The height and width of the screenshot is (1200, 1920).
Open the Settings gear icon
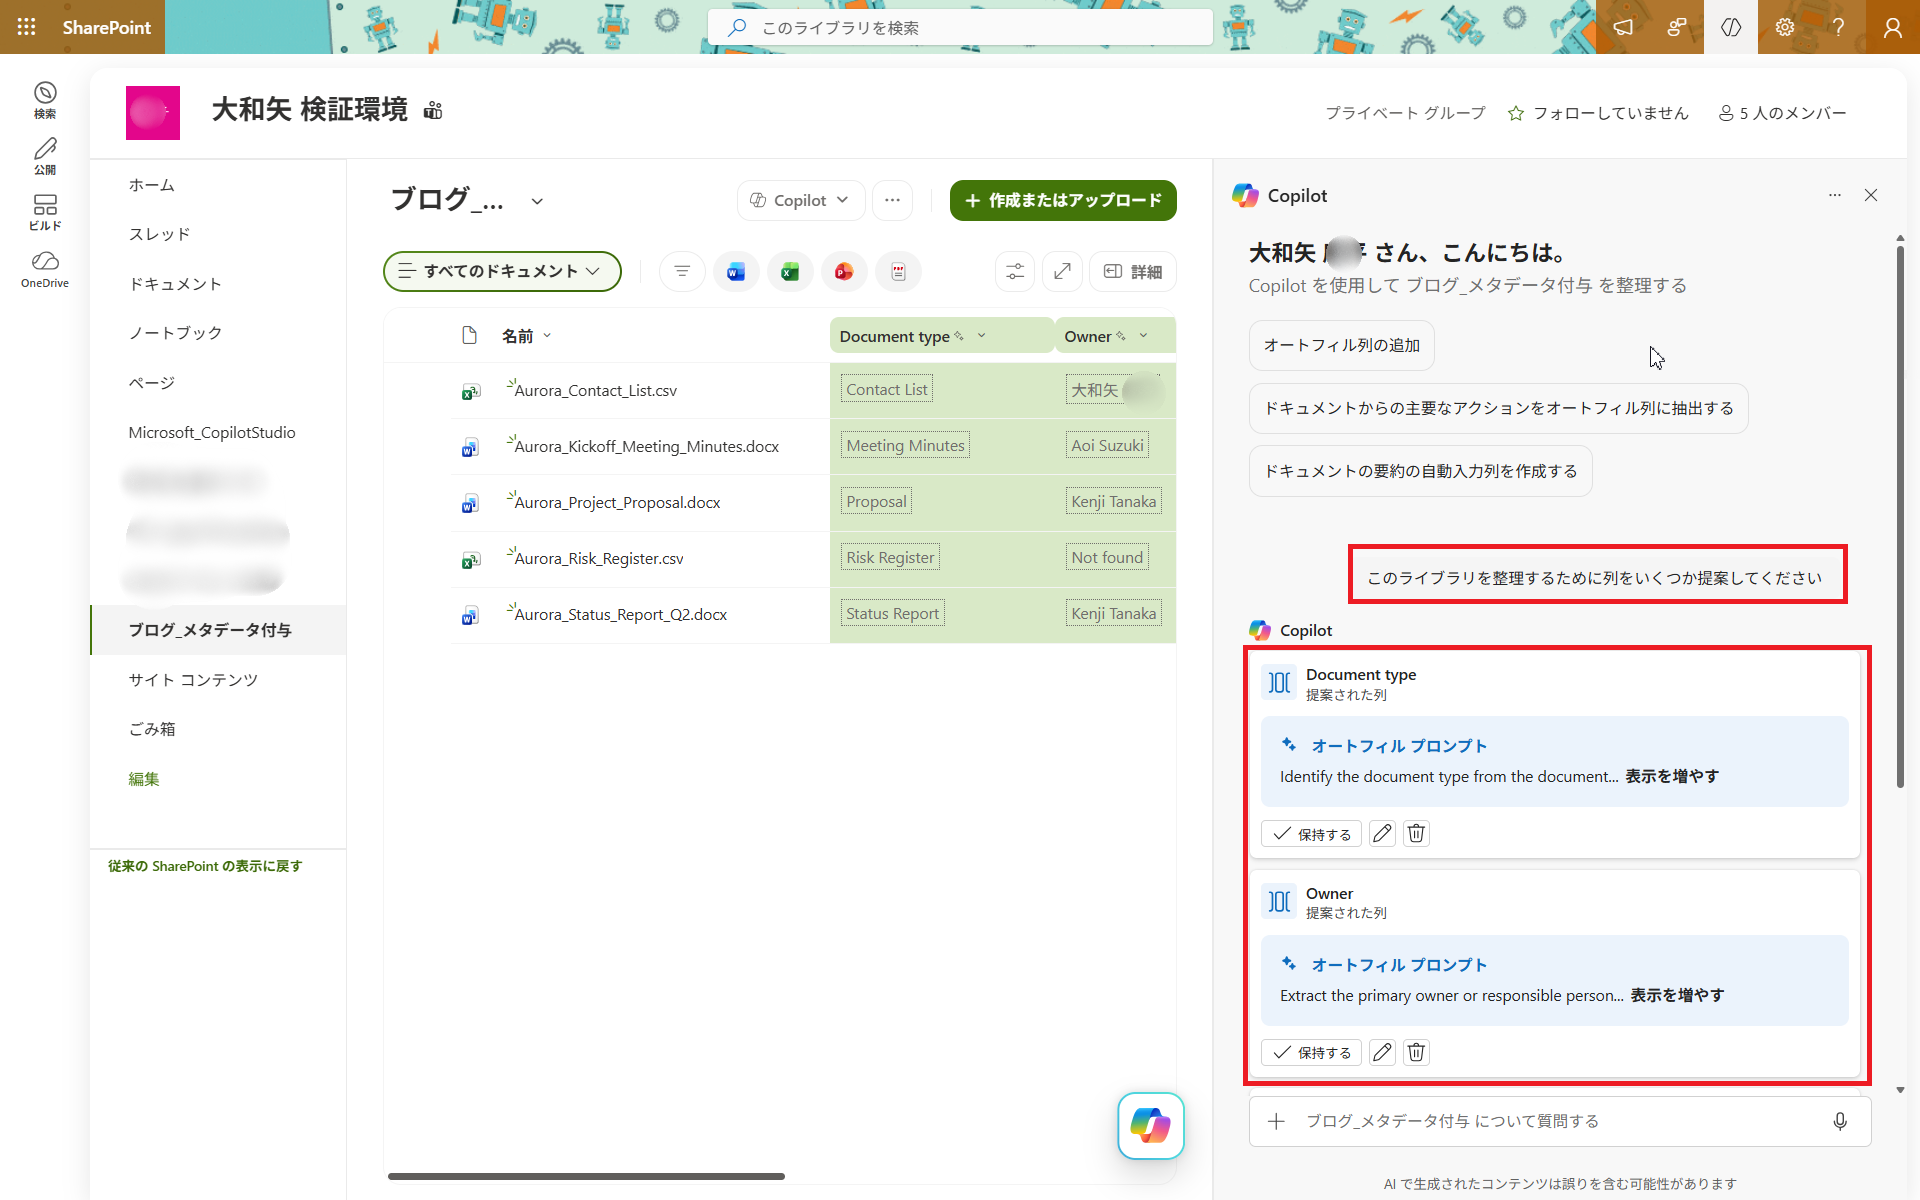point(1785,27)
